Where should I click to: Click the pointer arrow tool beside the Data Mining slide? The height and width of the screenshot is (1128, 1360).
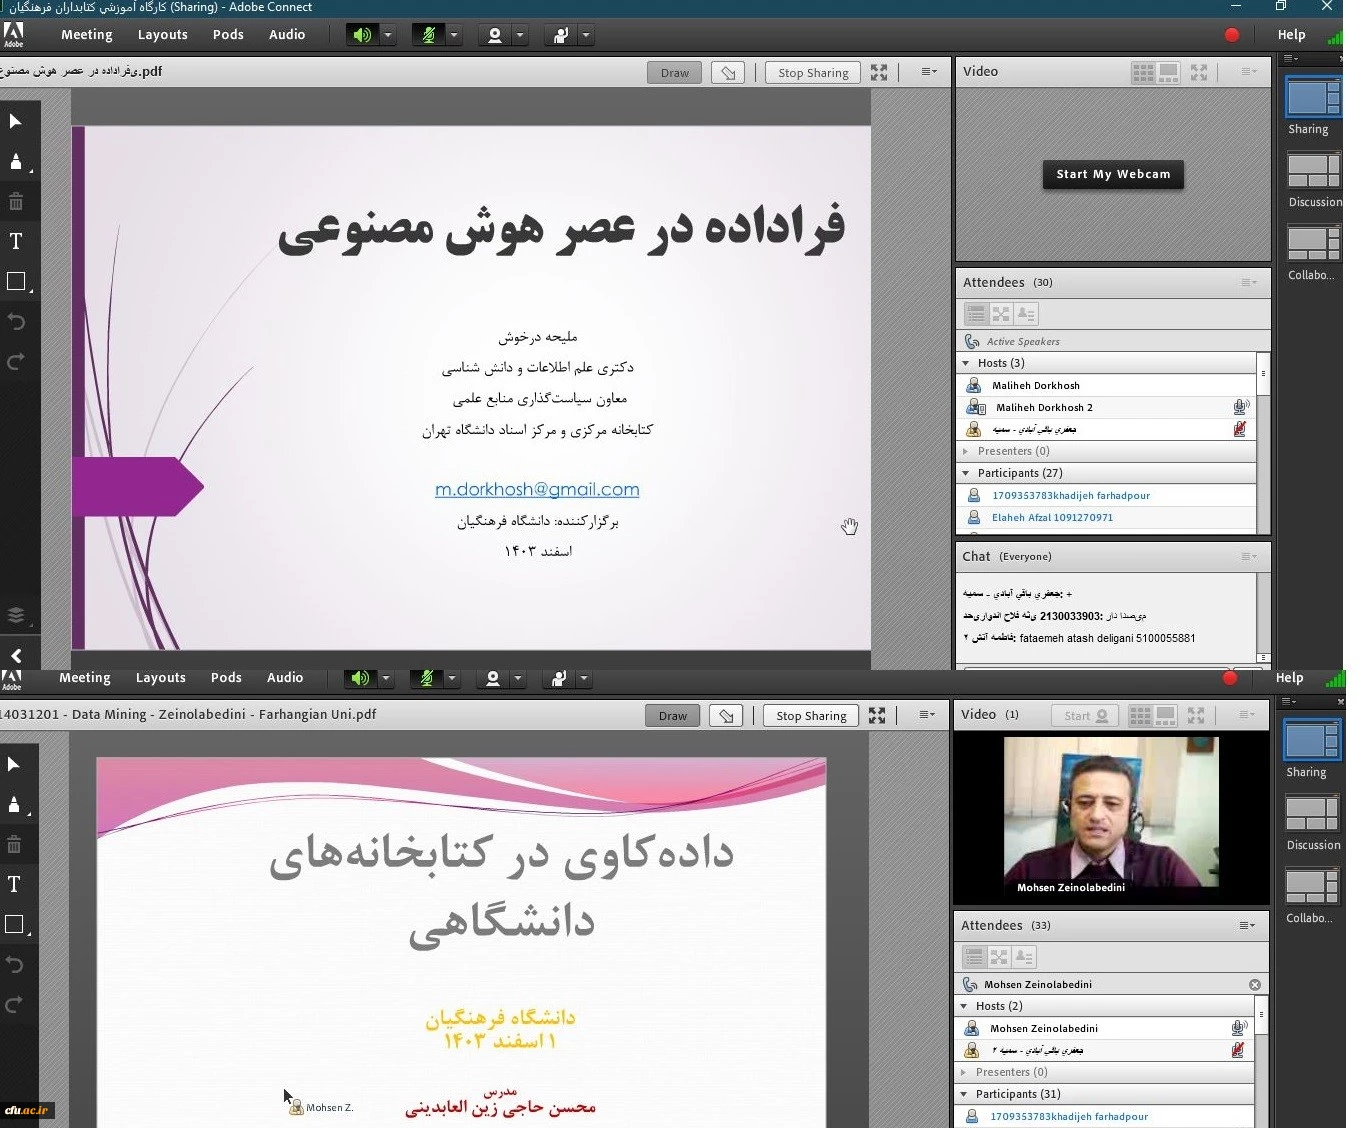pos(14,764)
